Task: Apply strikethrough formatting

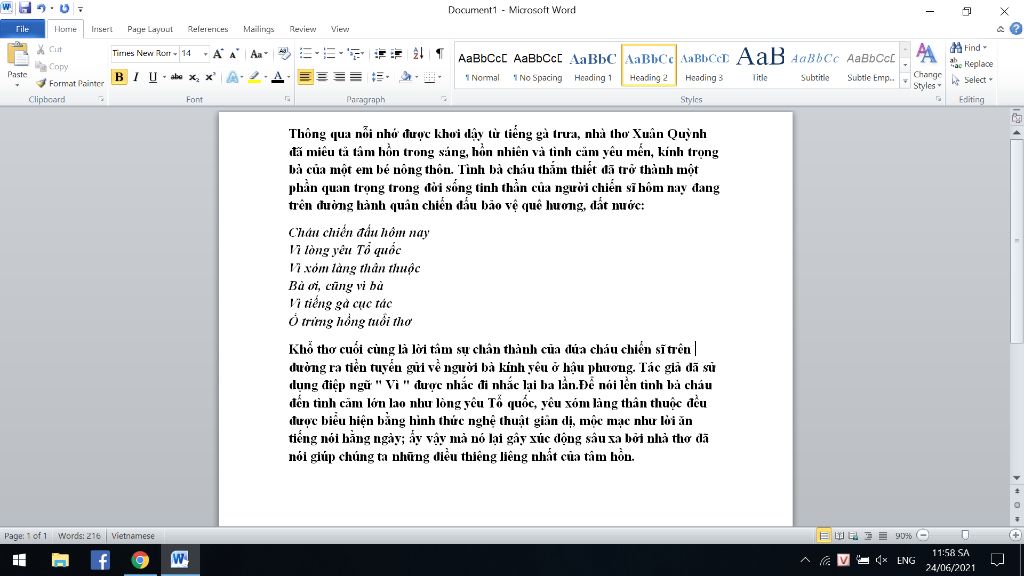Action: click(176, 77)
